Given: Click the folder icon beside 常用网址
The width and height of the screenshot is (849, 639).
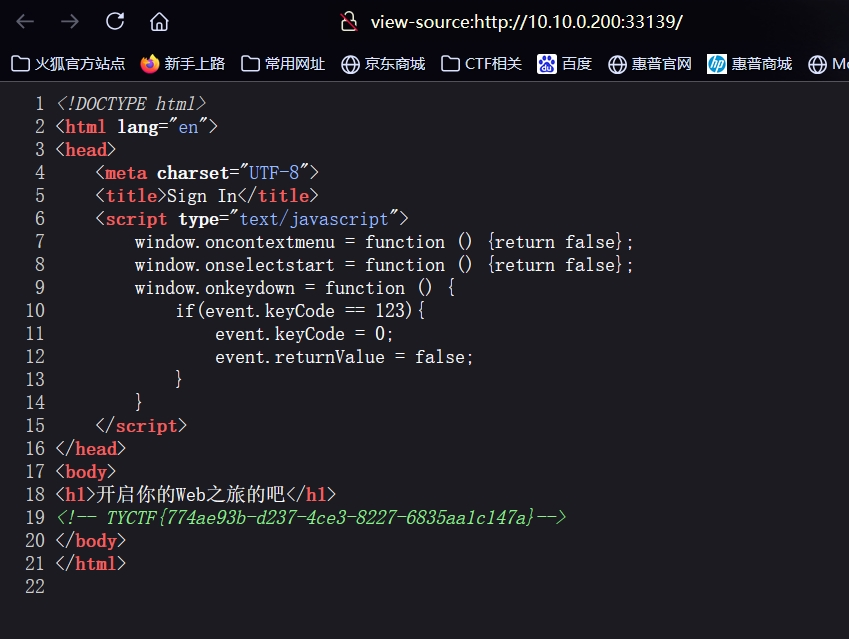Looking at the screenshot, I should click(x=250, y=63).
